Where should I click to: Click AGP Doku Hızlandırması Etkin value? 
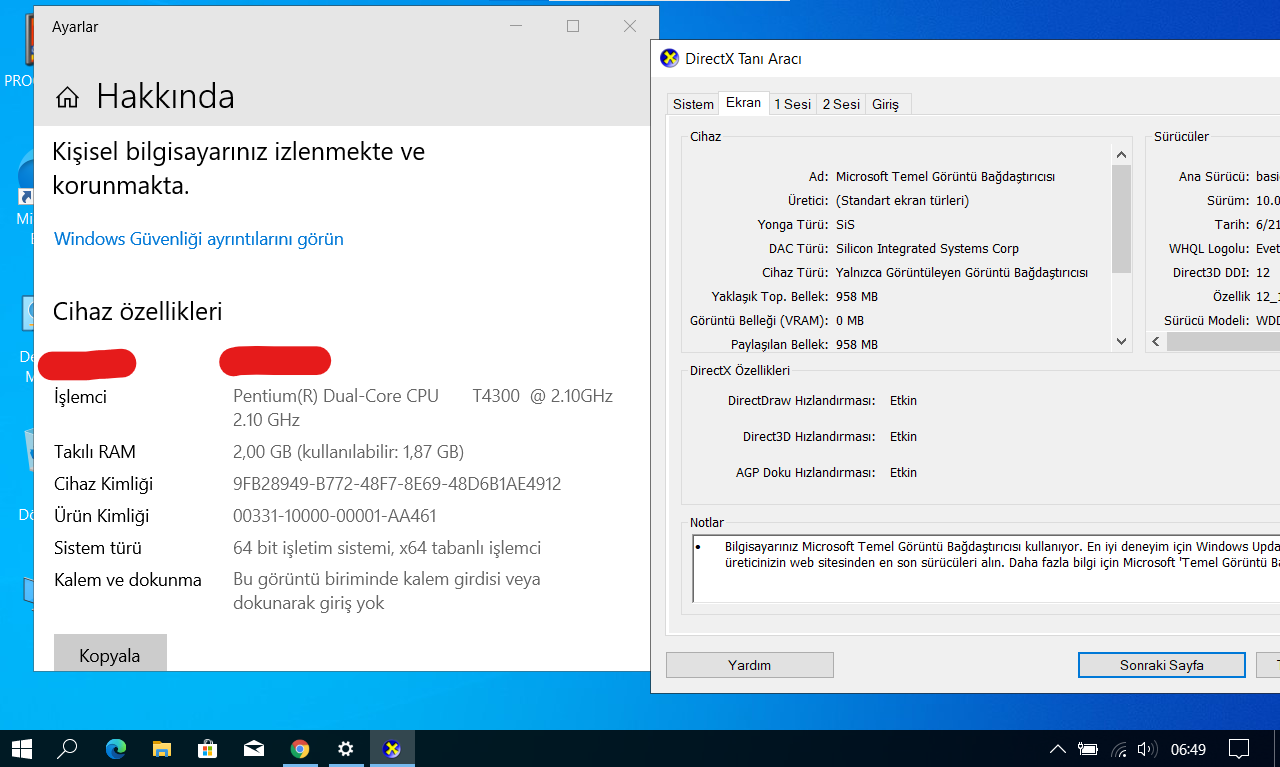903,473
